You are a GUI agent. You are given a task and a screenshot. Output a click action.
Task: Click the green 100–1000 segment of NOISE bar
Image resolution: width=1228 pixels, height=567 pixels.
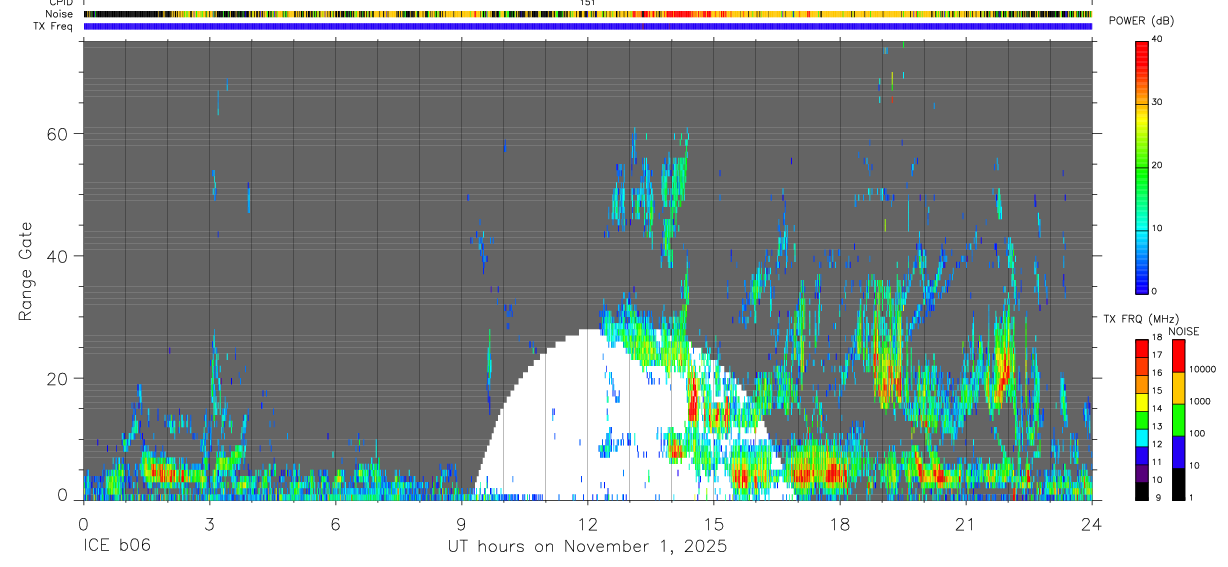tap(1179, 419)
